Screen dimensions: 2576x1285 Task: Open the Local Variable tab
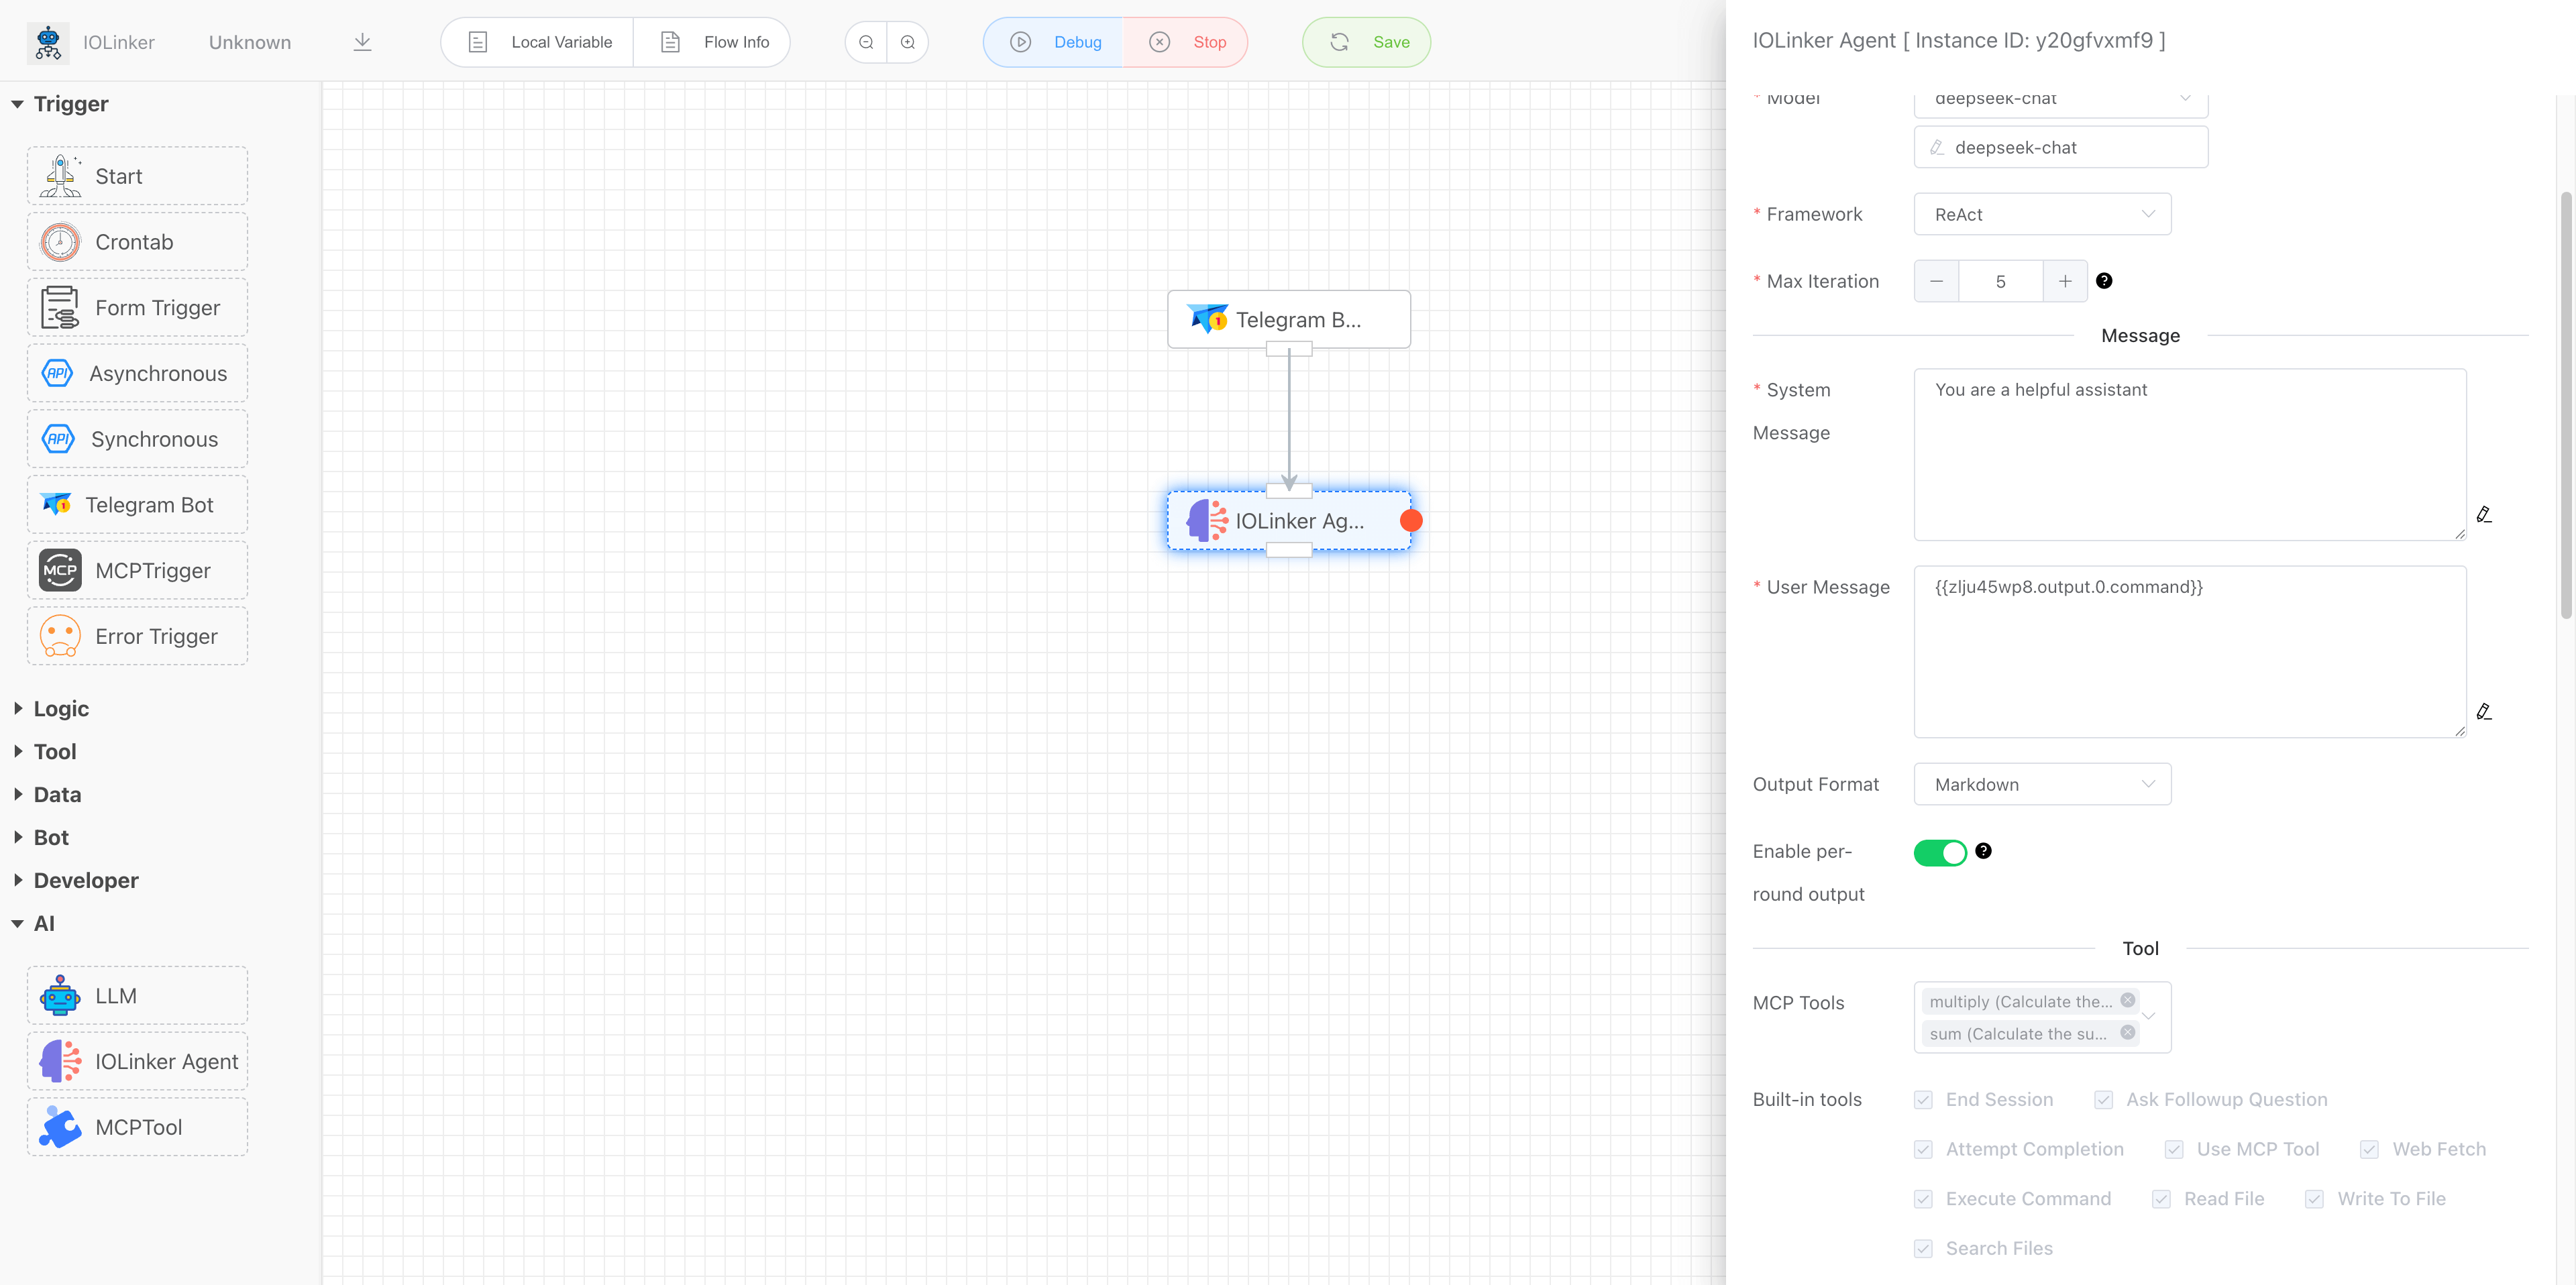pos(539,42)
